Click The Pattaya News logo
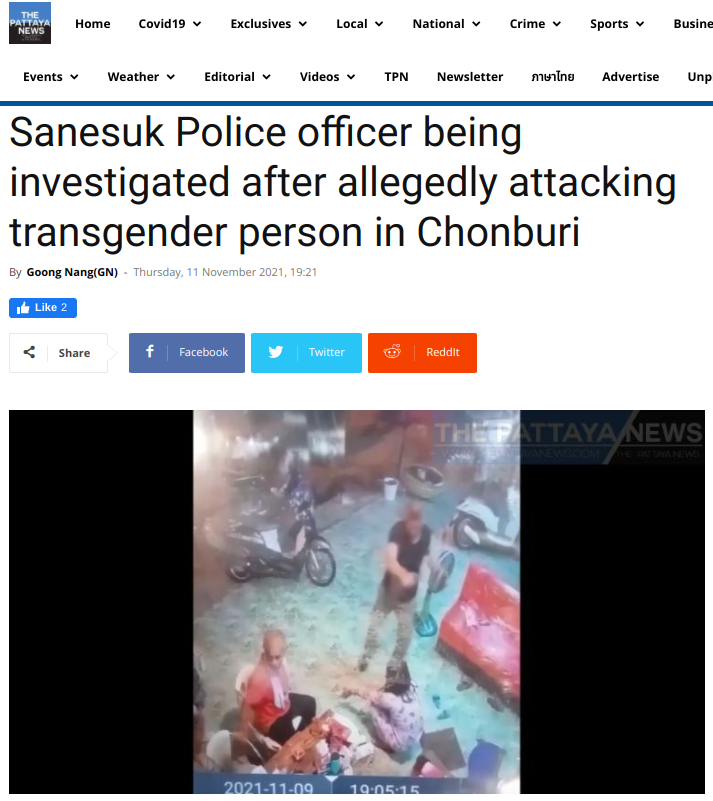Image resolution: width=713 pixels, height=801 pixels. [30, 23]
